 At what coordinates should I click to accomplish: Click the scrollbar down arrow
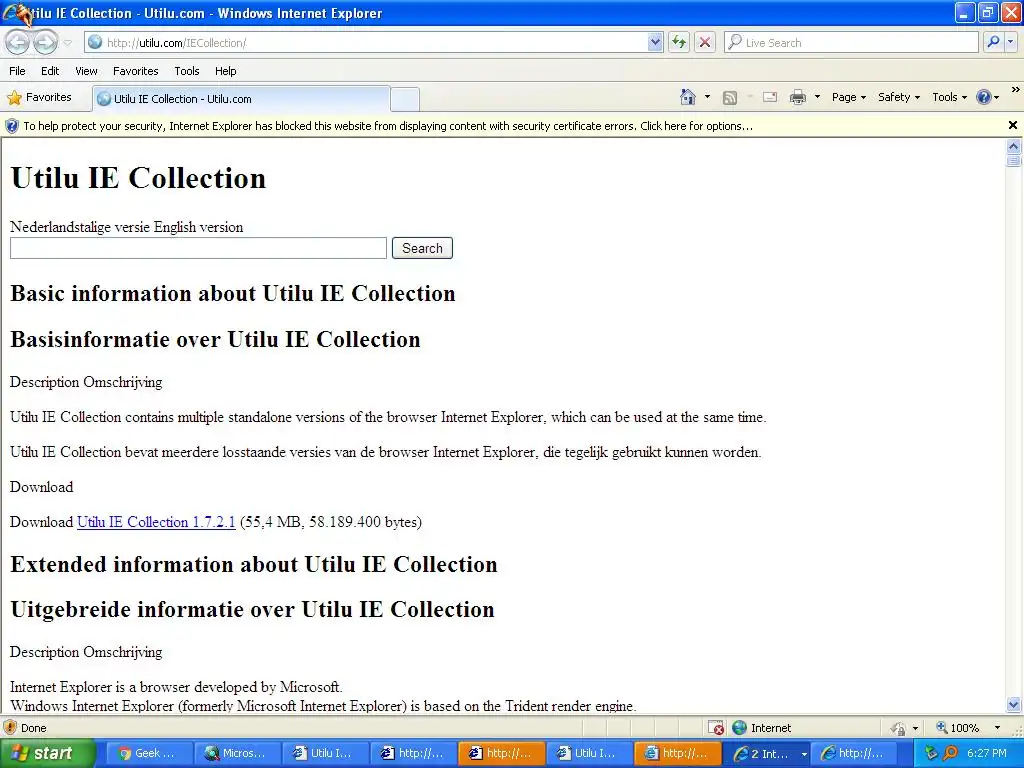point(1014,704)
